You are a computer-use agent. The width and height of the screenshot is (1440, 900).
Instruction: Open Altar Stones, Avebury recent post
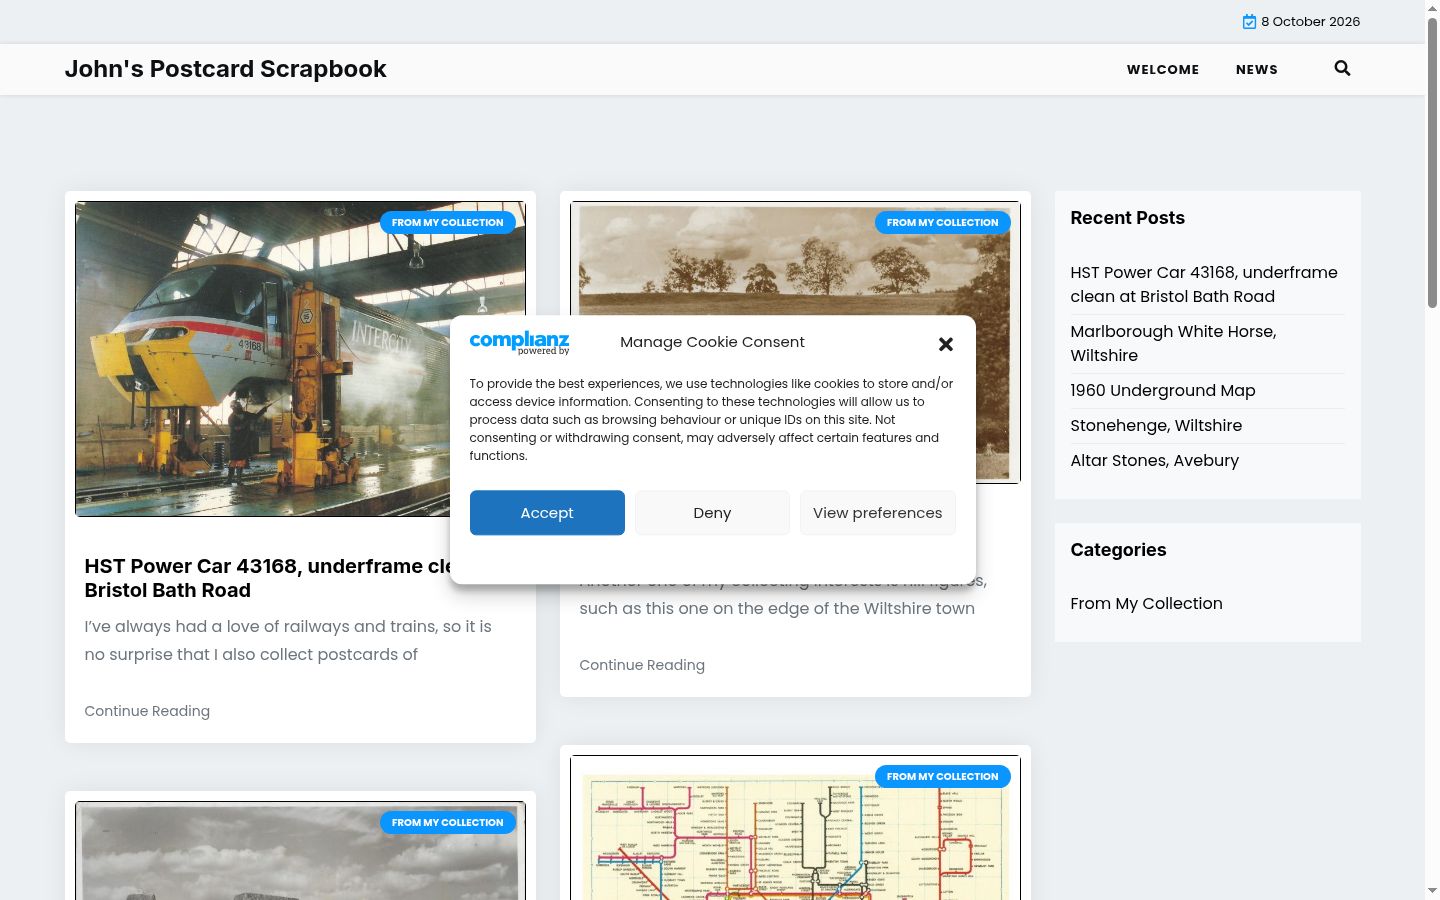point(1155,460)
